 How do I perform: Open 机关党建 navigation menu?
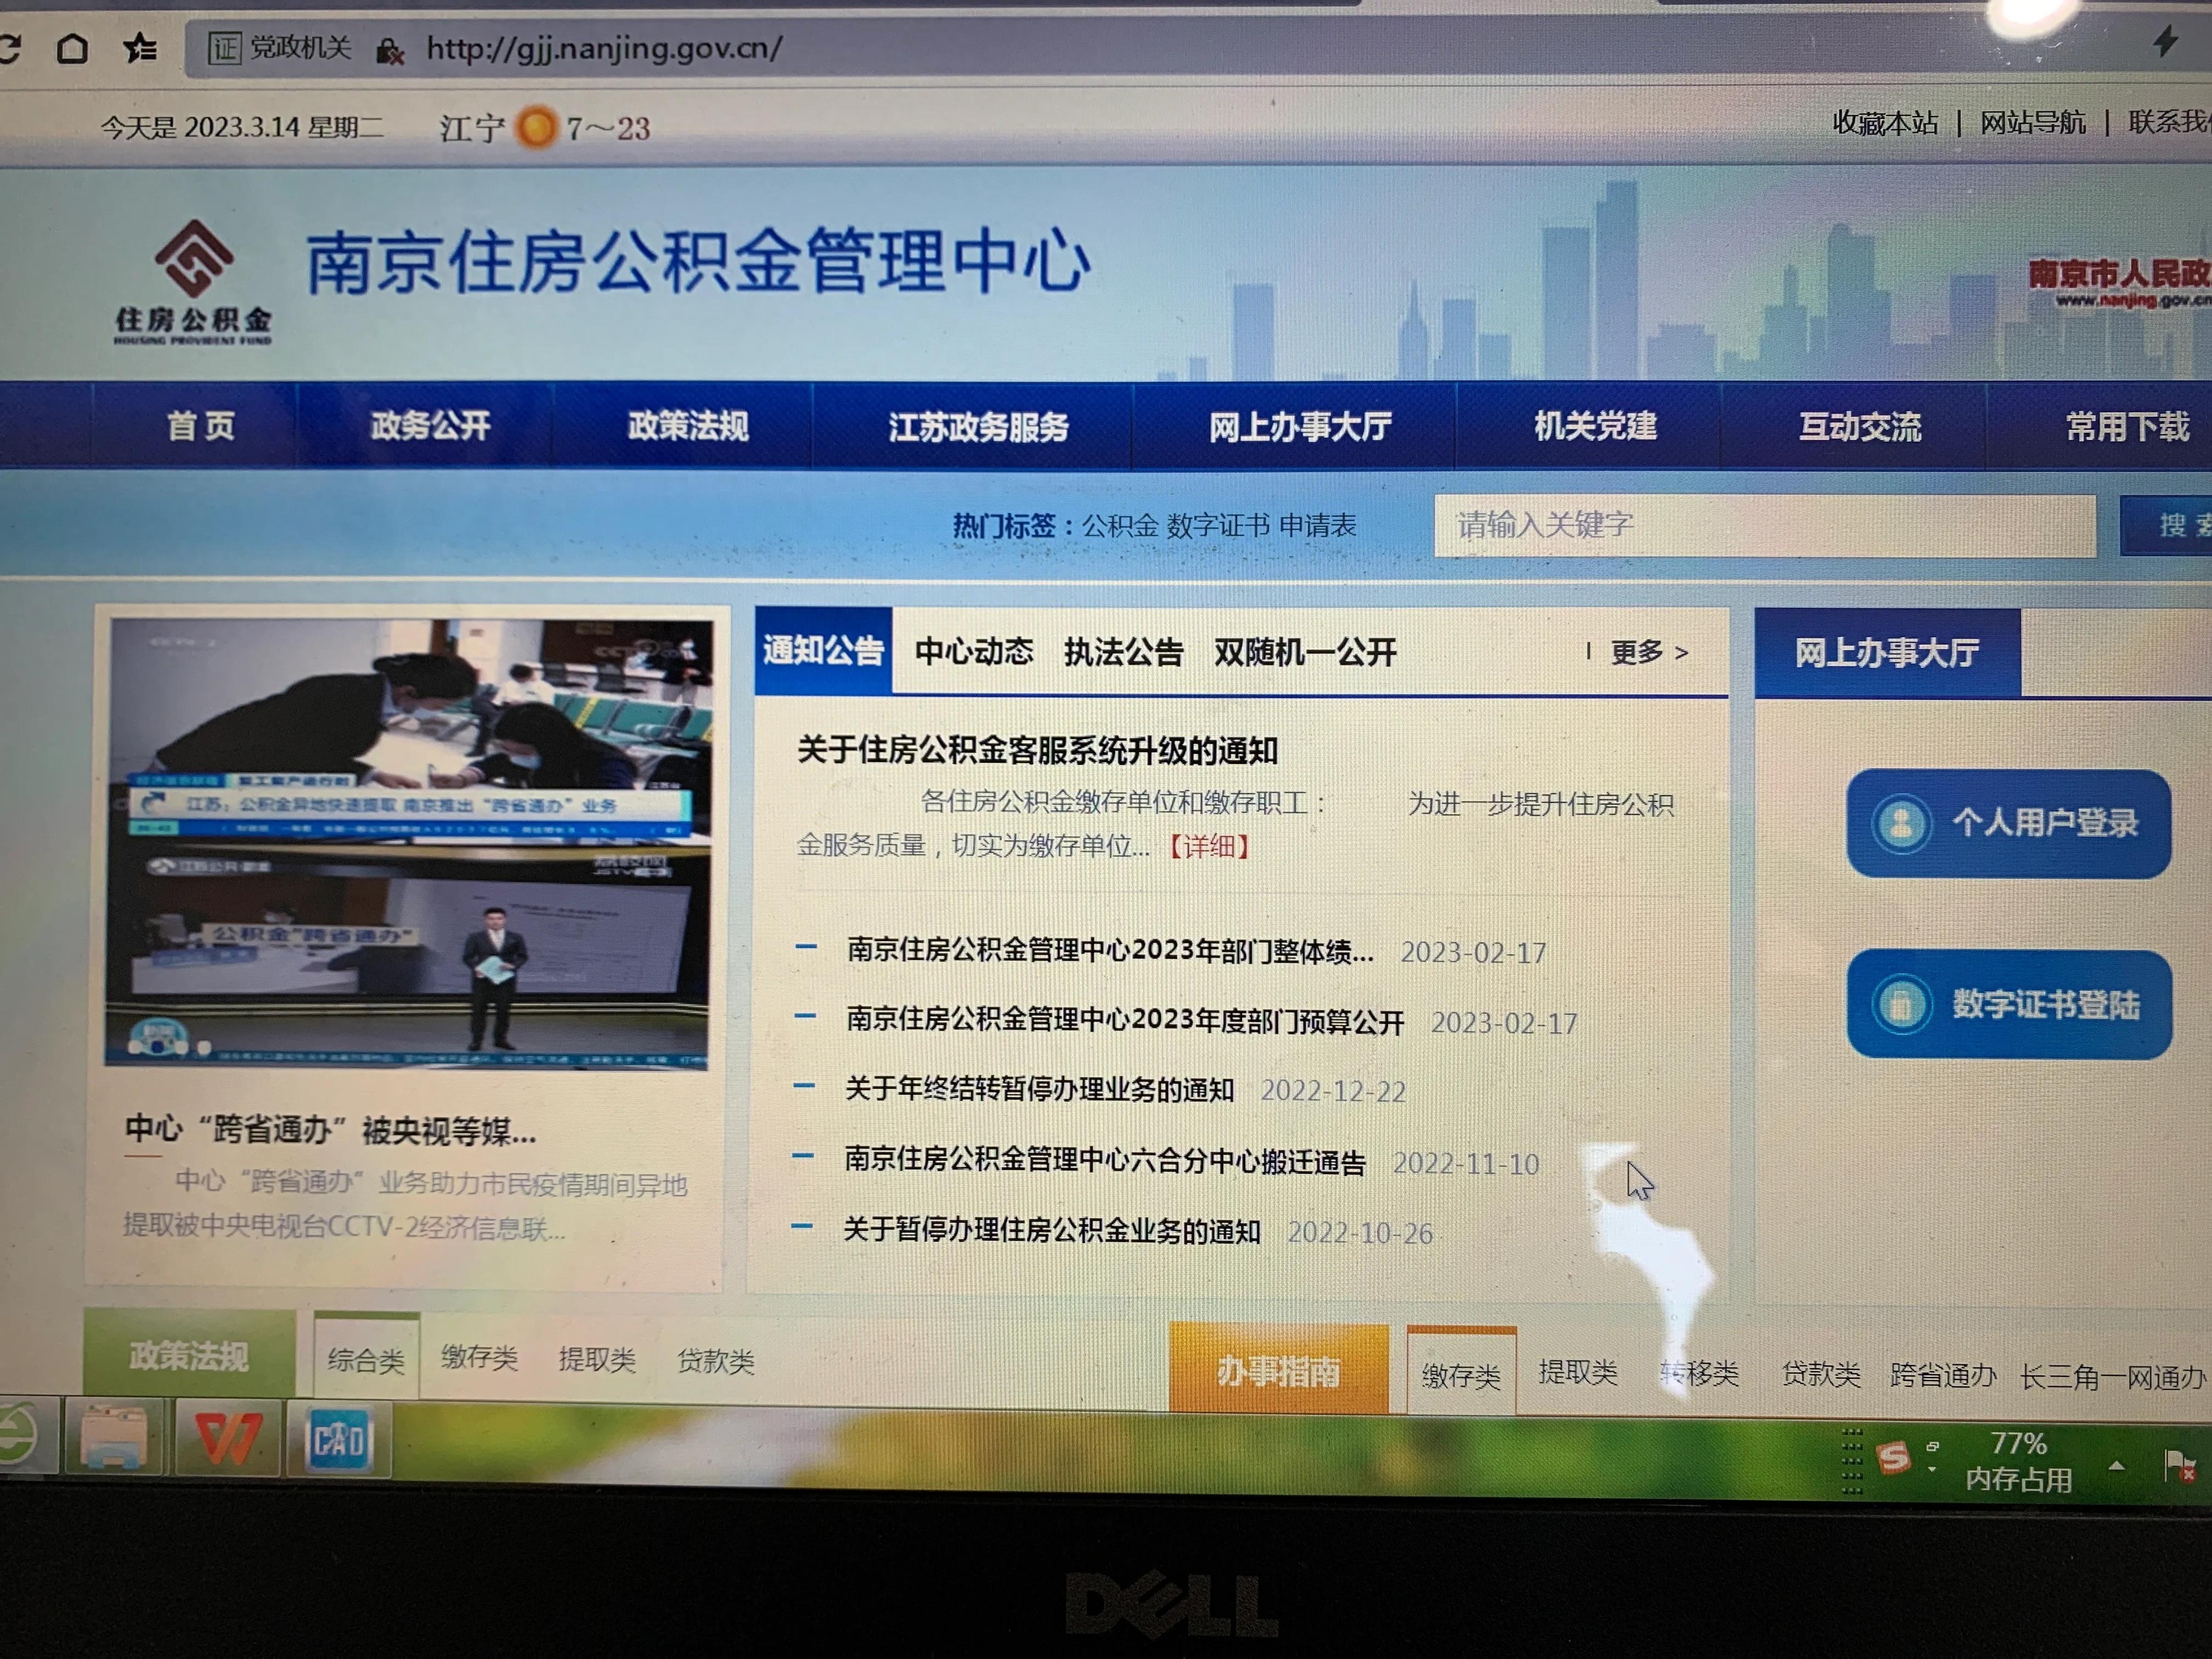1595,427
